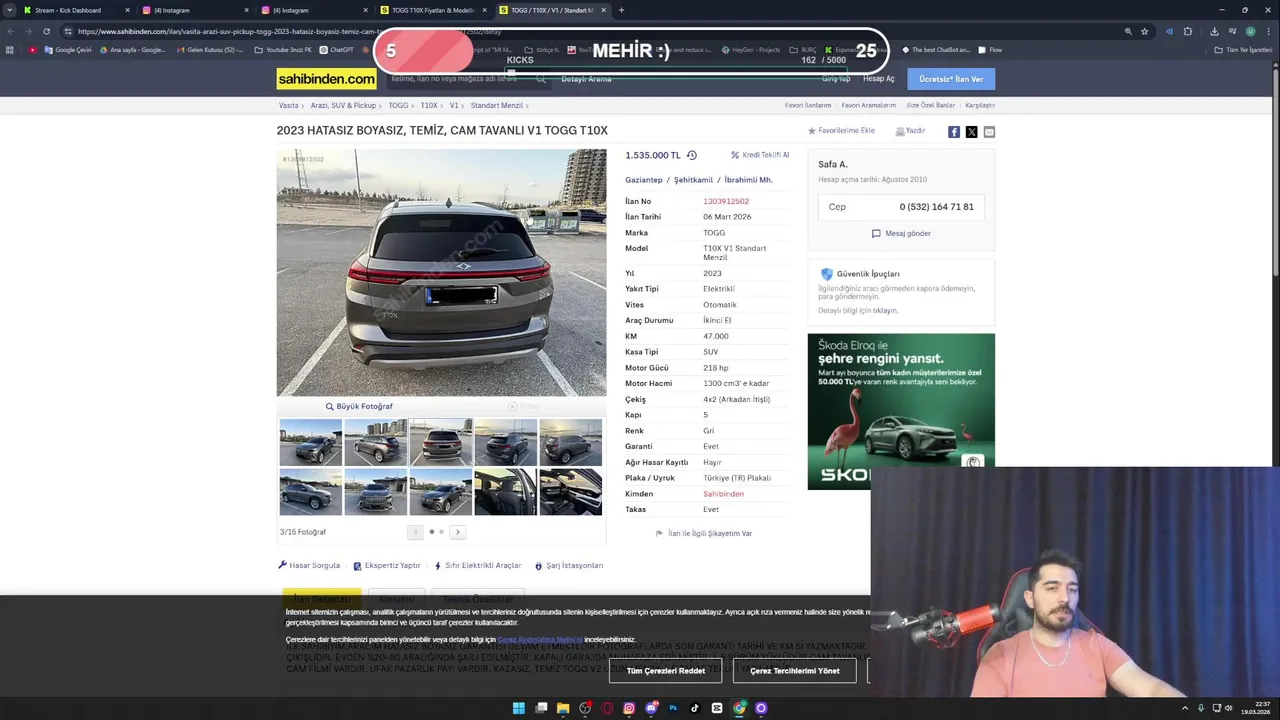Viewport: 1280px width, 720px height.
Task: Open Sıfır Elektrikli Araçlar link
Action: click(x=478, y=565)
